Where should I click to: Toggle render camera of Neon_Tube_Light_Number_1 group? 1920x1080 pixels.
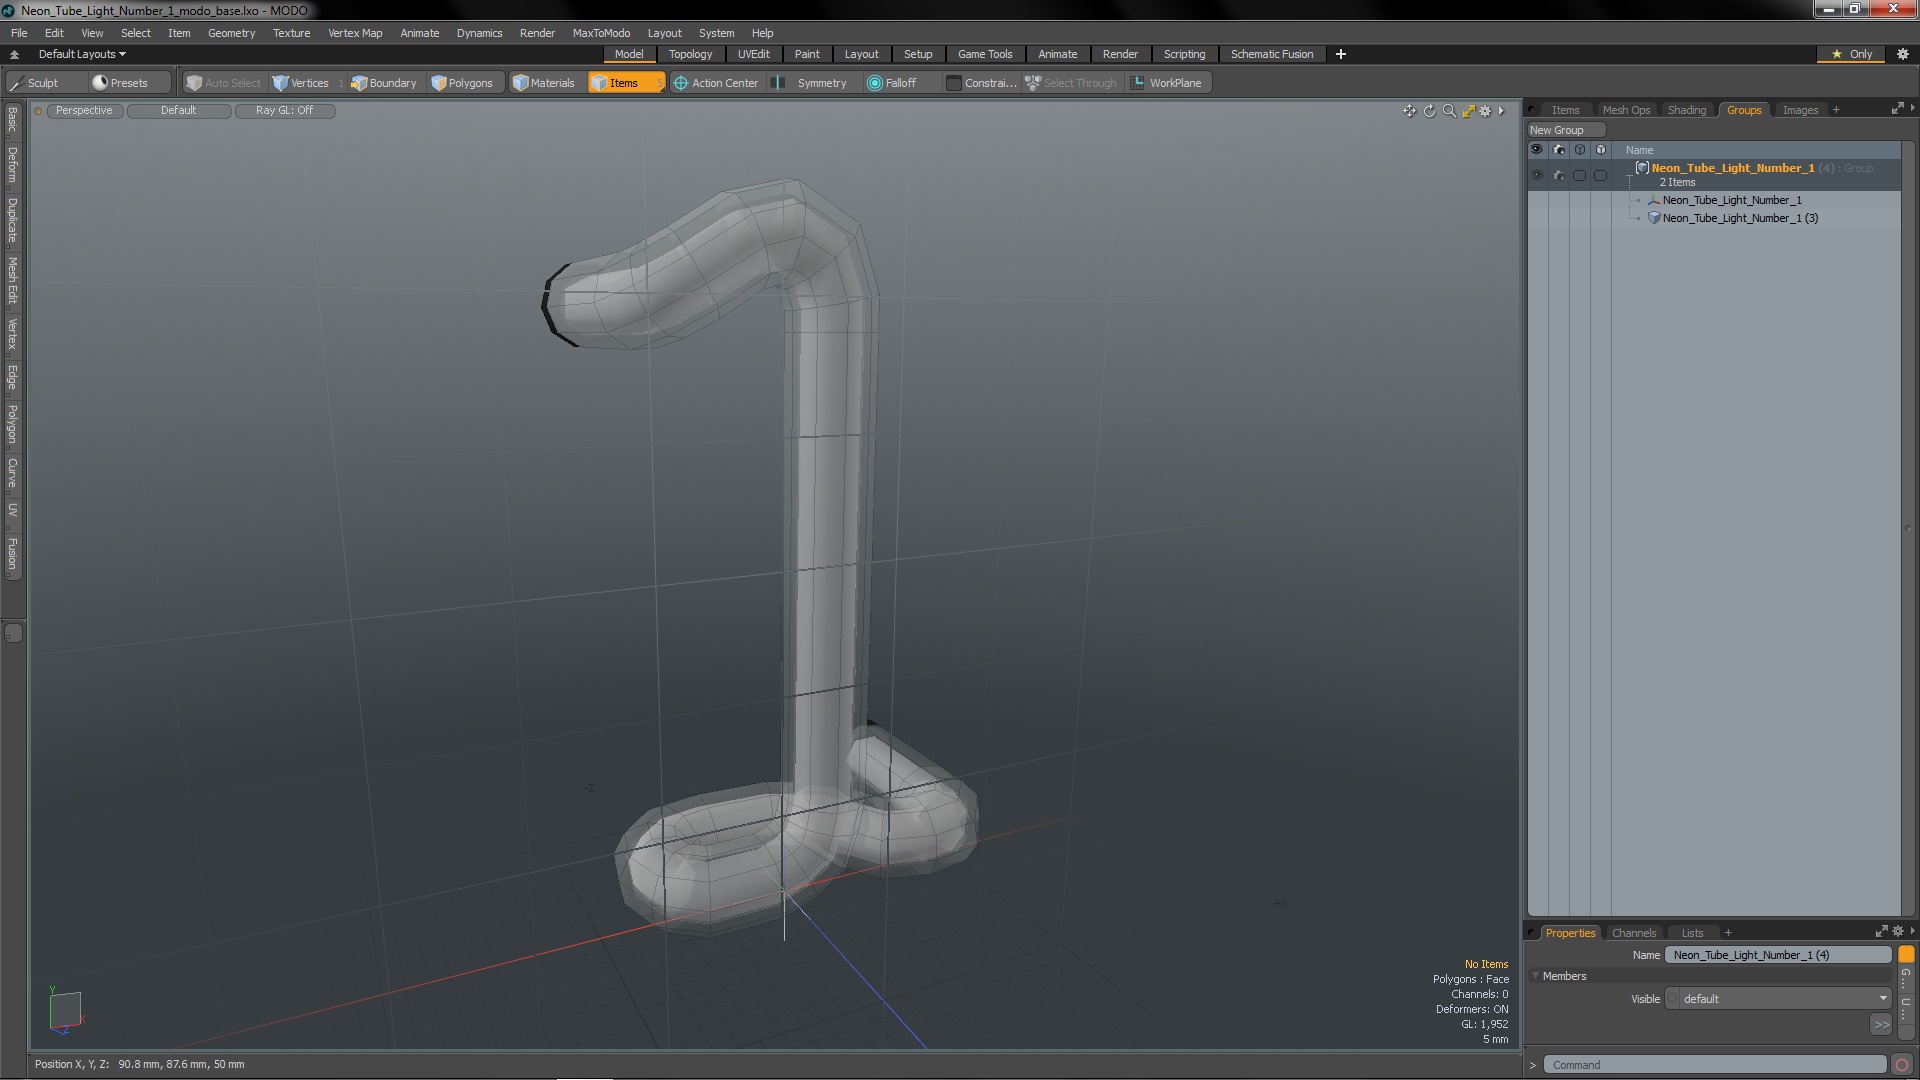1558,175
